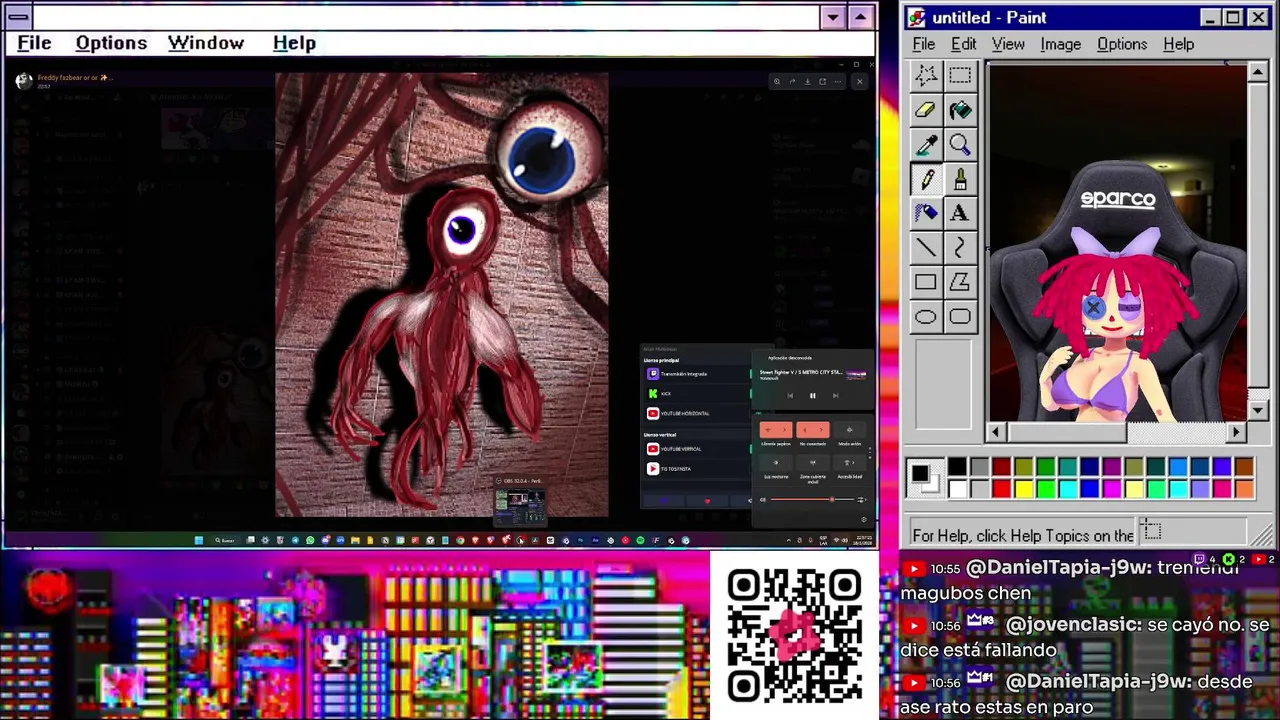The height and width of the screenshot is (720, 1280).
Task: Choose the Line tool in Paint
Action: point(926,247)
